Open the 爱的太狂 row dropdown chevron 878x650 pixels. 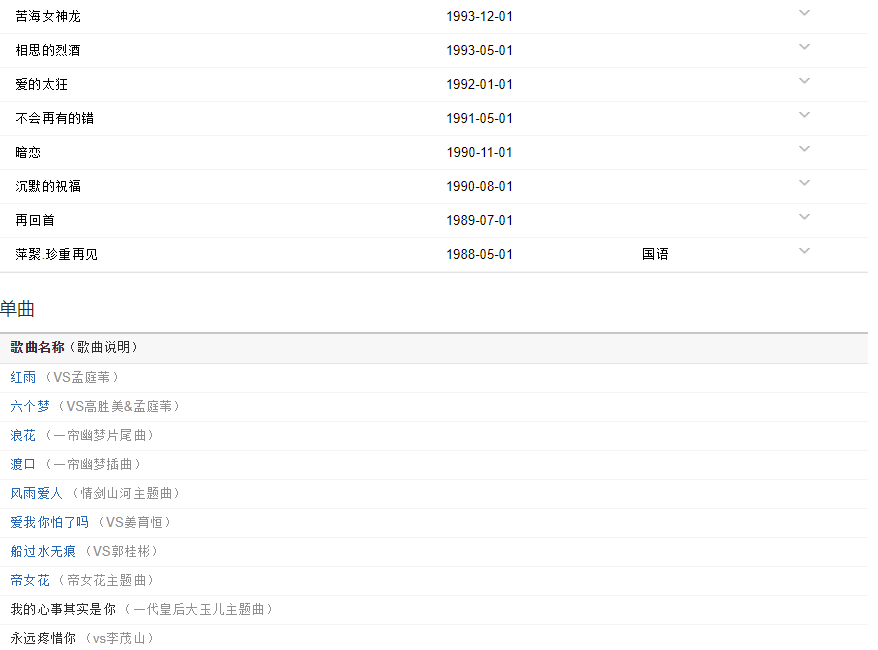[x=804, y=81]
